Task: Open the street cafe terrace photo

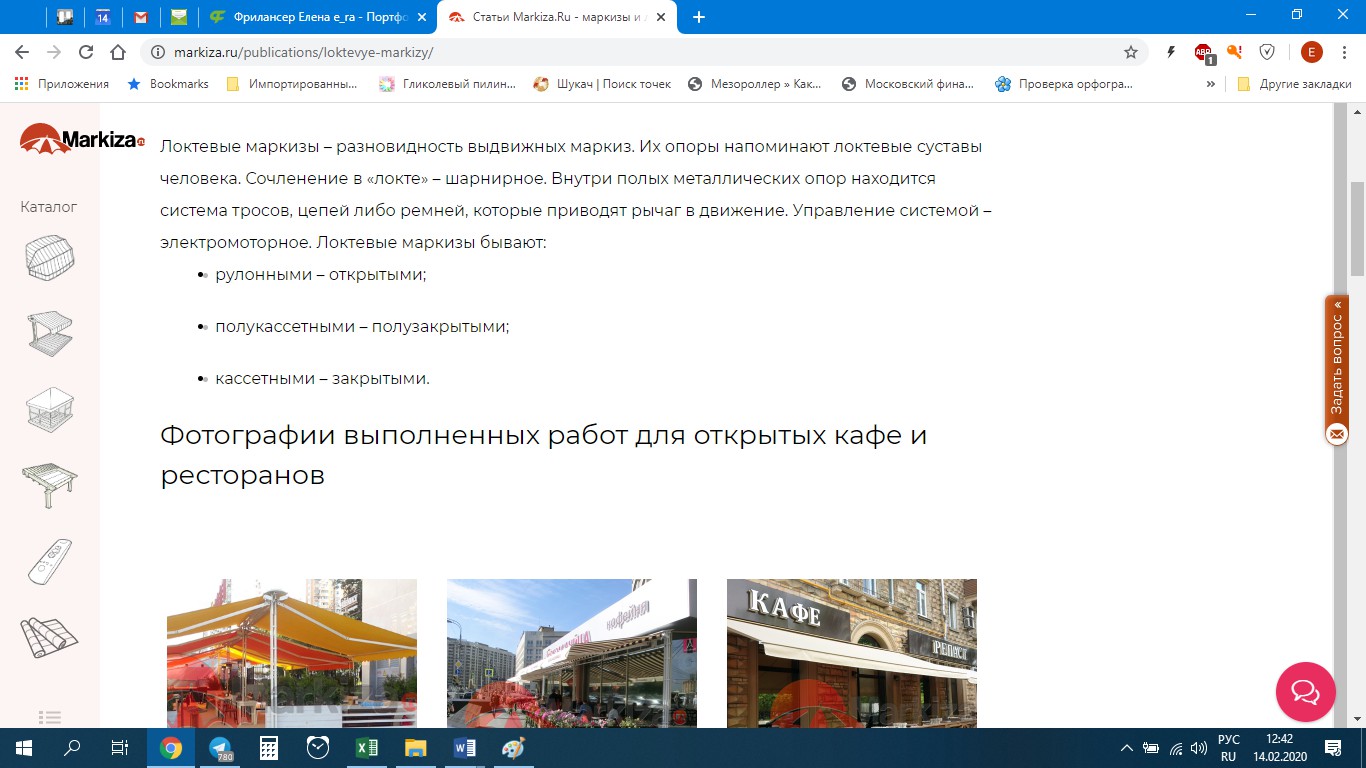Action: click(572, 653)
